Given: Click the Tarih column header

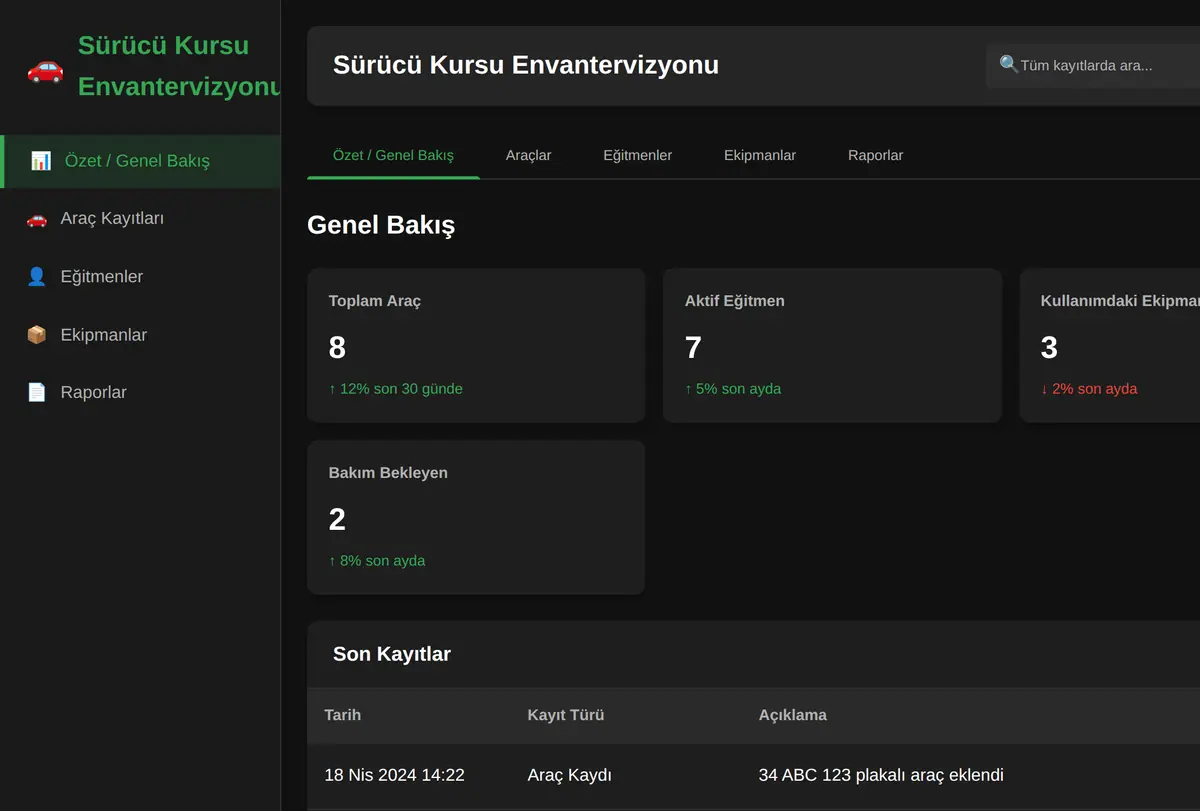Looking at the screenshot, I should click(343, 715).
